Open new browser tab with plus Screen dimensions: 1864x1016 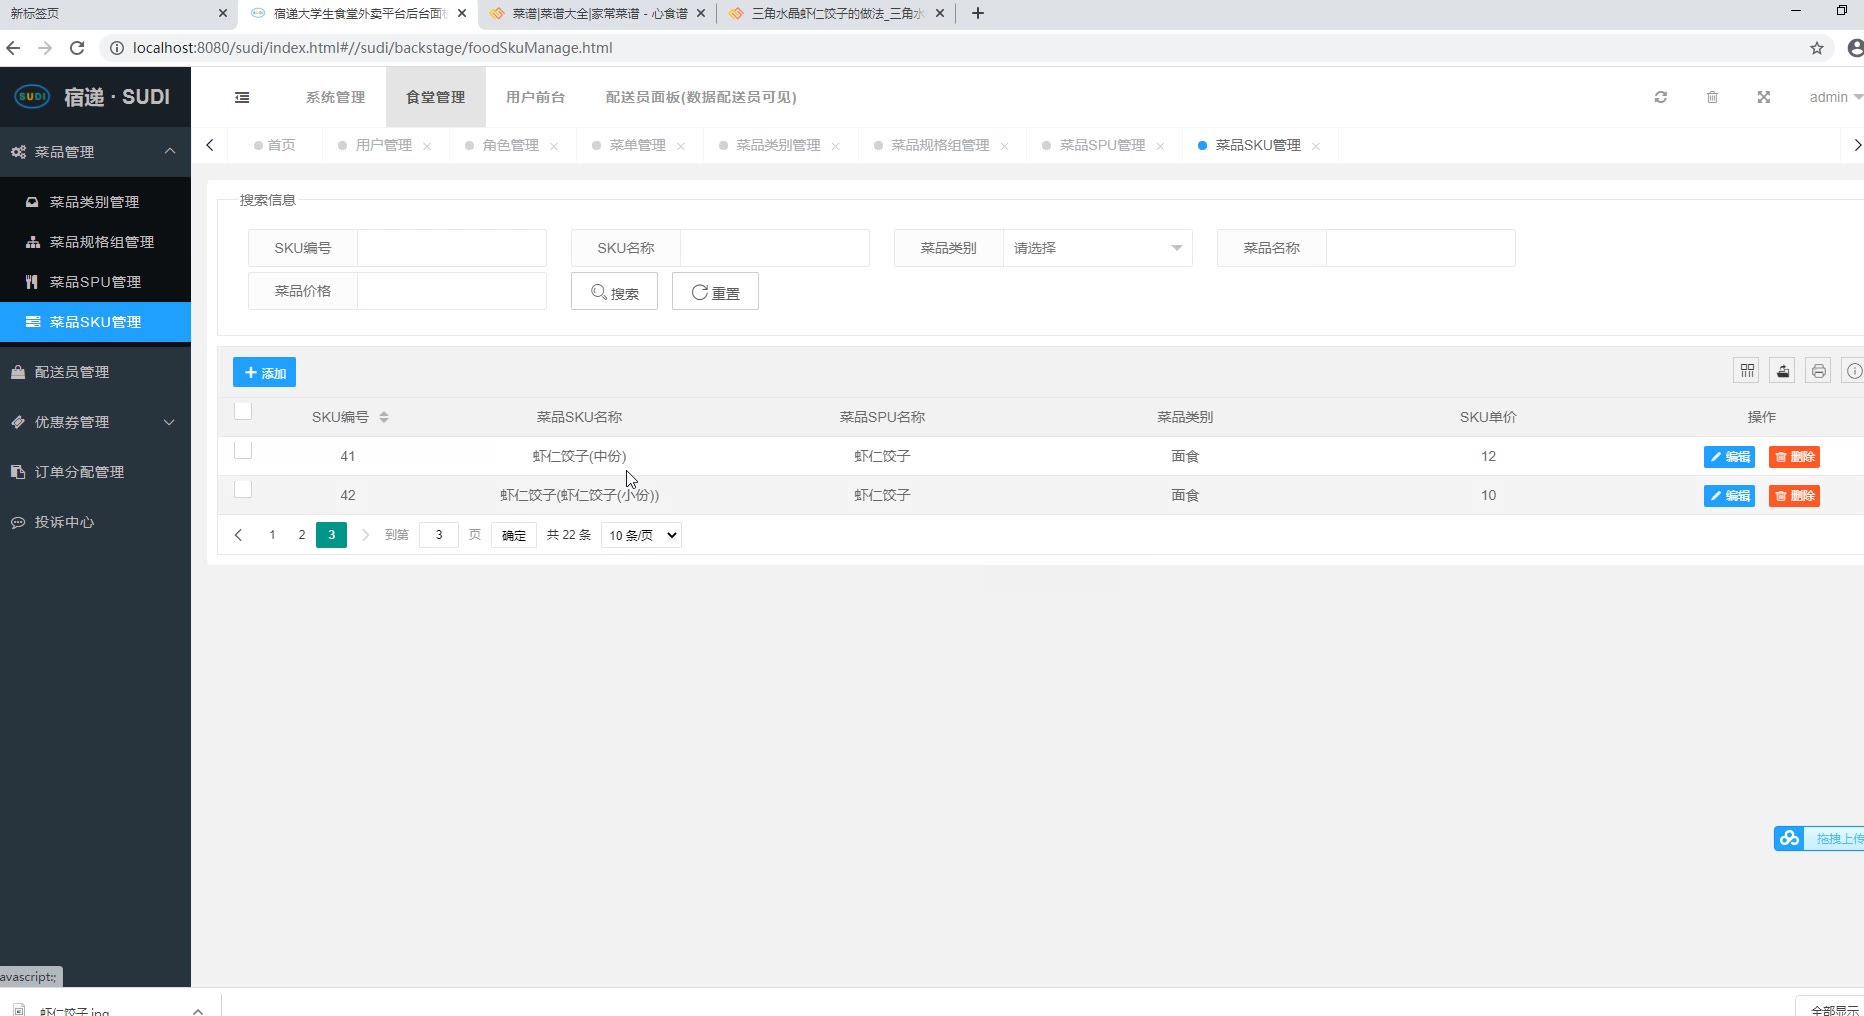click(x=978, y=13)
